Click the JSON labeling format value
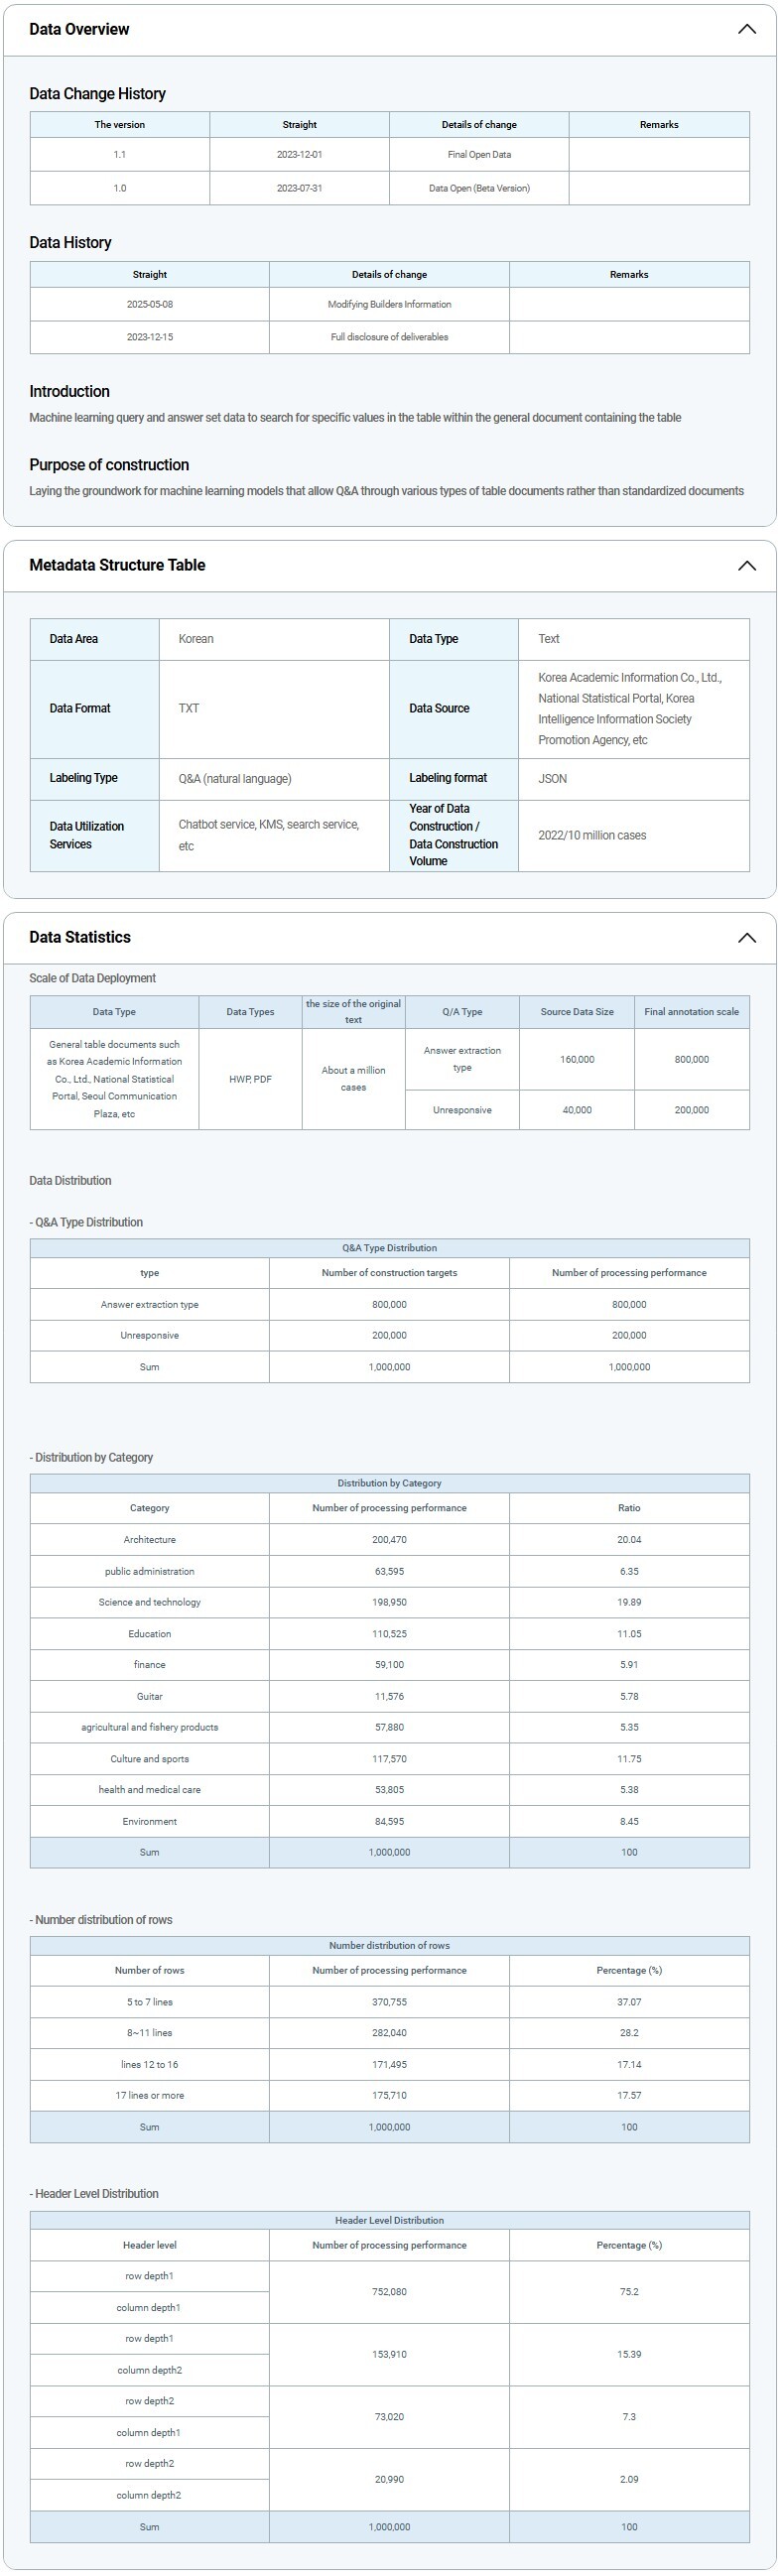The height and width of the screenshot is (2576, 782). pyautogui.click(x=553, y=778)
